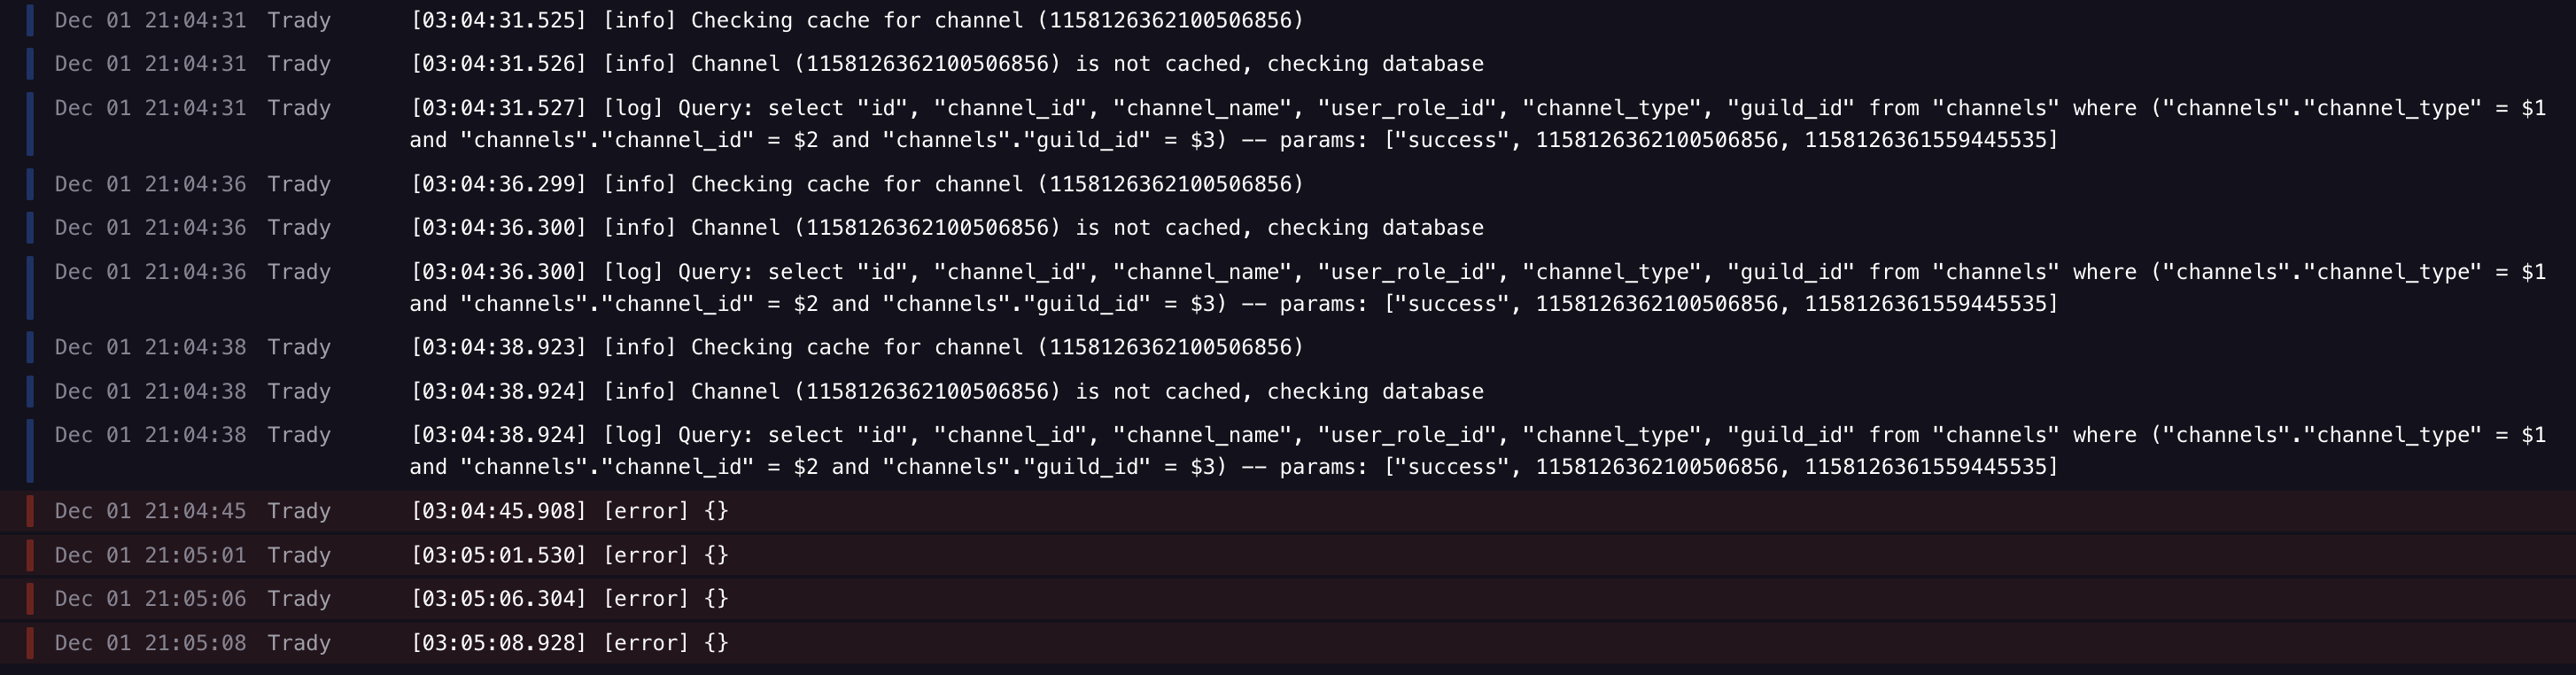Open the 03:04:38.924 Query log entry
The height and width of the screenshot is (675, 2576).
(1288, 451)
